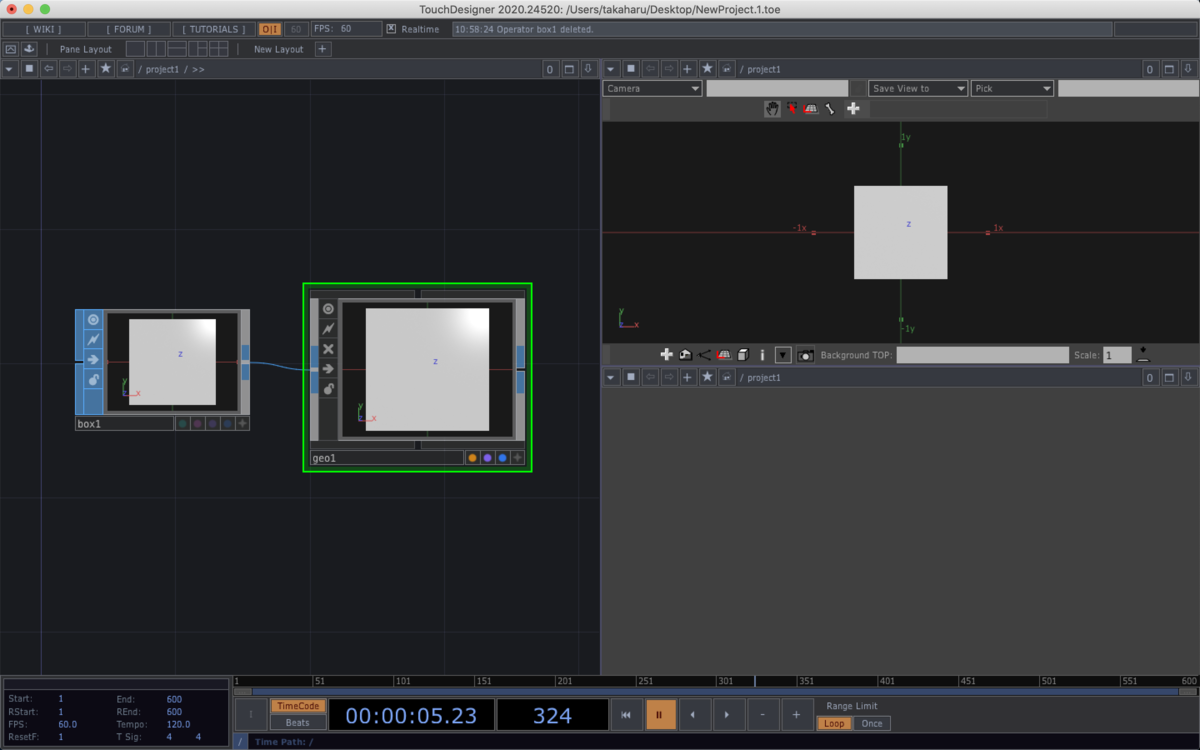1200x750 pixels.
Task: Pause timeline playback
Action: [660, 715]
